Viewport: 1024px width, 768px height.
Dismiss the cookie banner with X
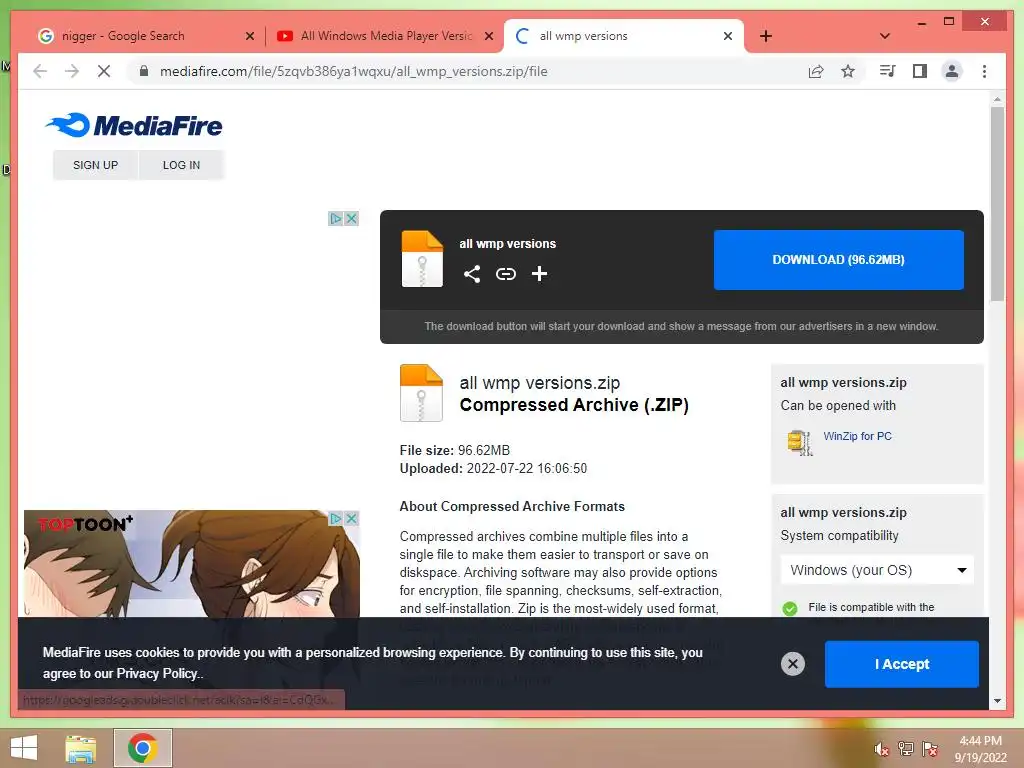[793, 664]
